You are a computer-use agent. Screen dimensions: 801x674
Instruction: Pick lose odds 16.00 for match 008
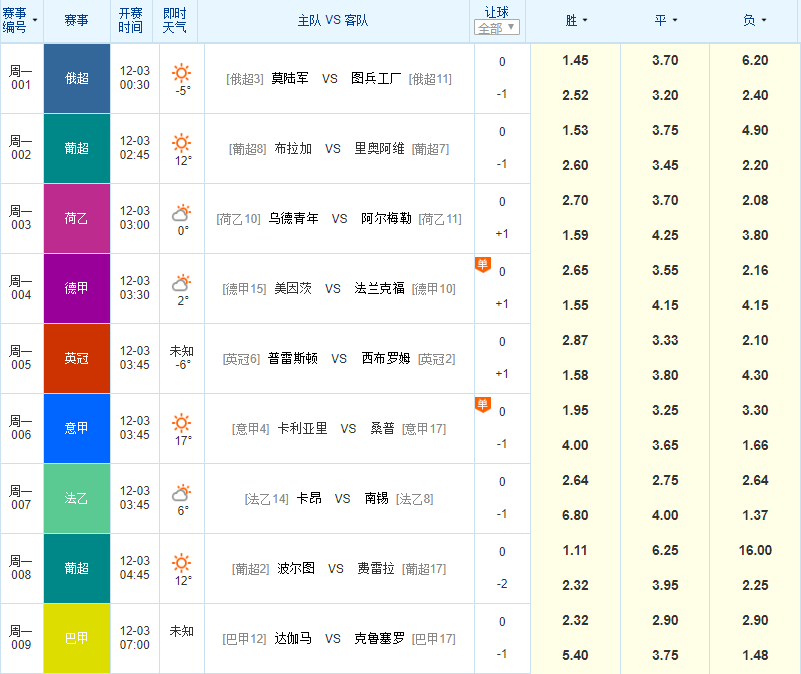[x=755, y=550]
